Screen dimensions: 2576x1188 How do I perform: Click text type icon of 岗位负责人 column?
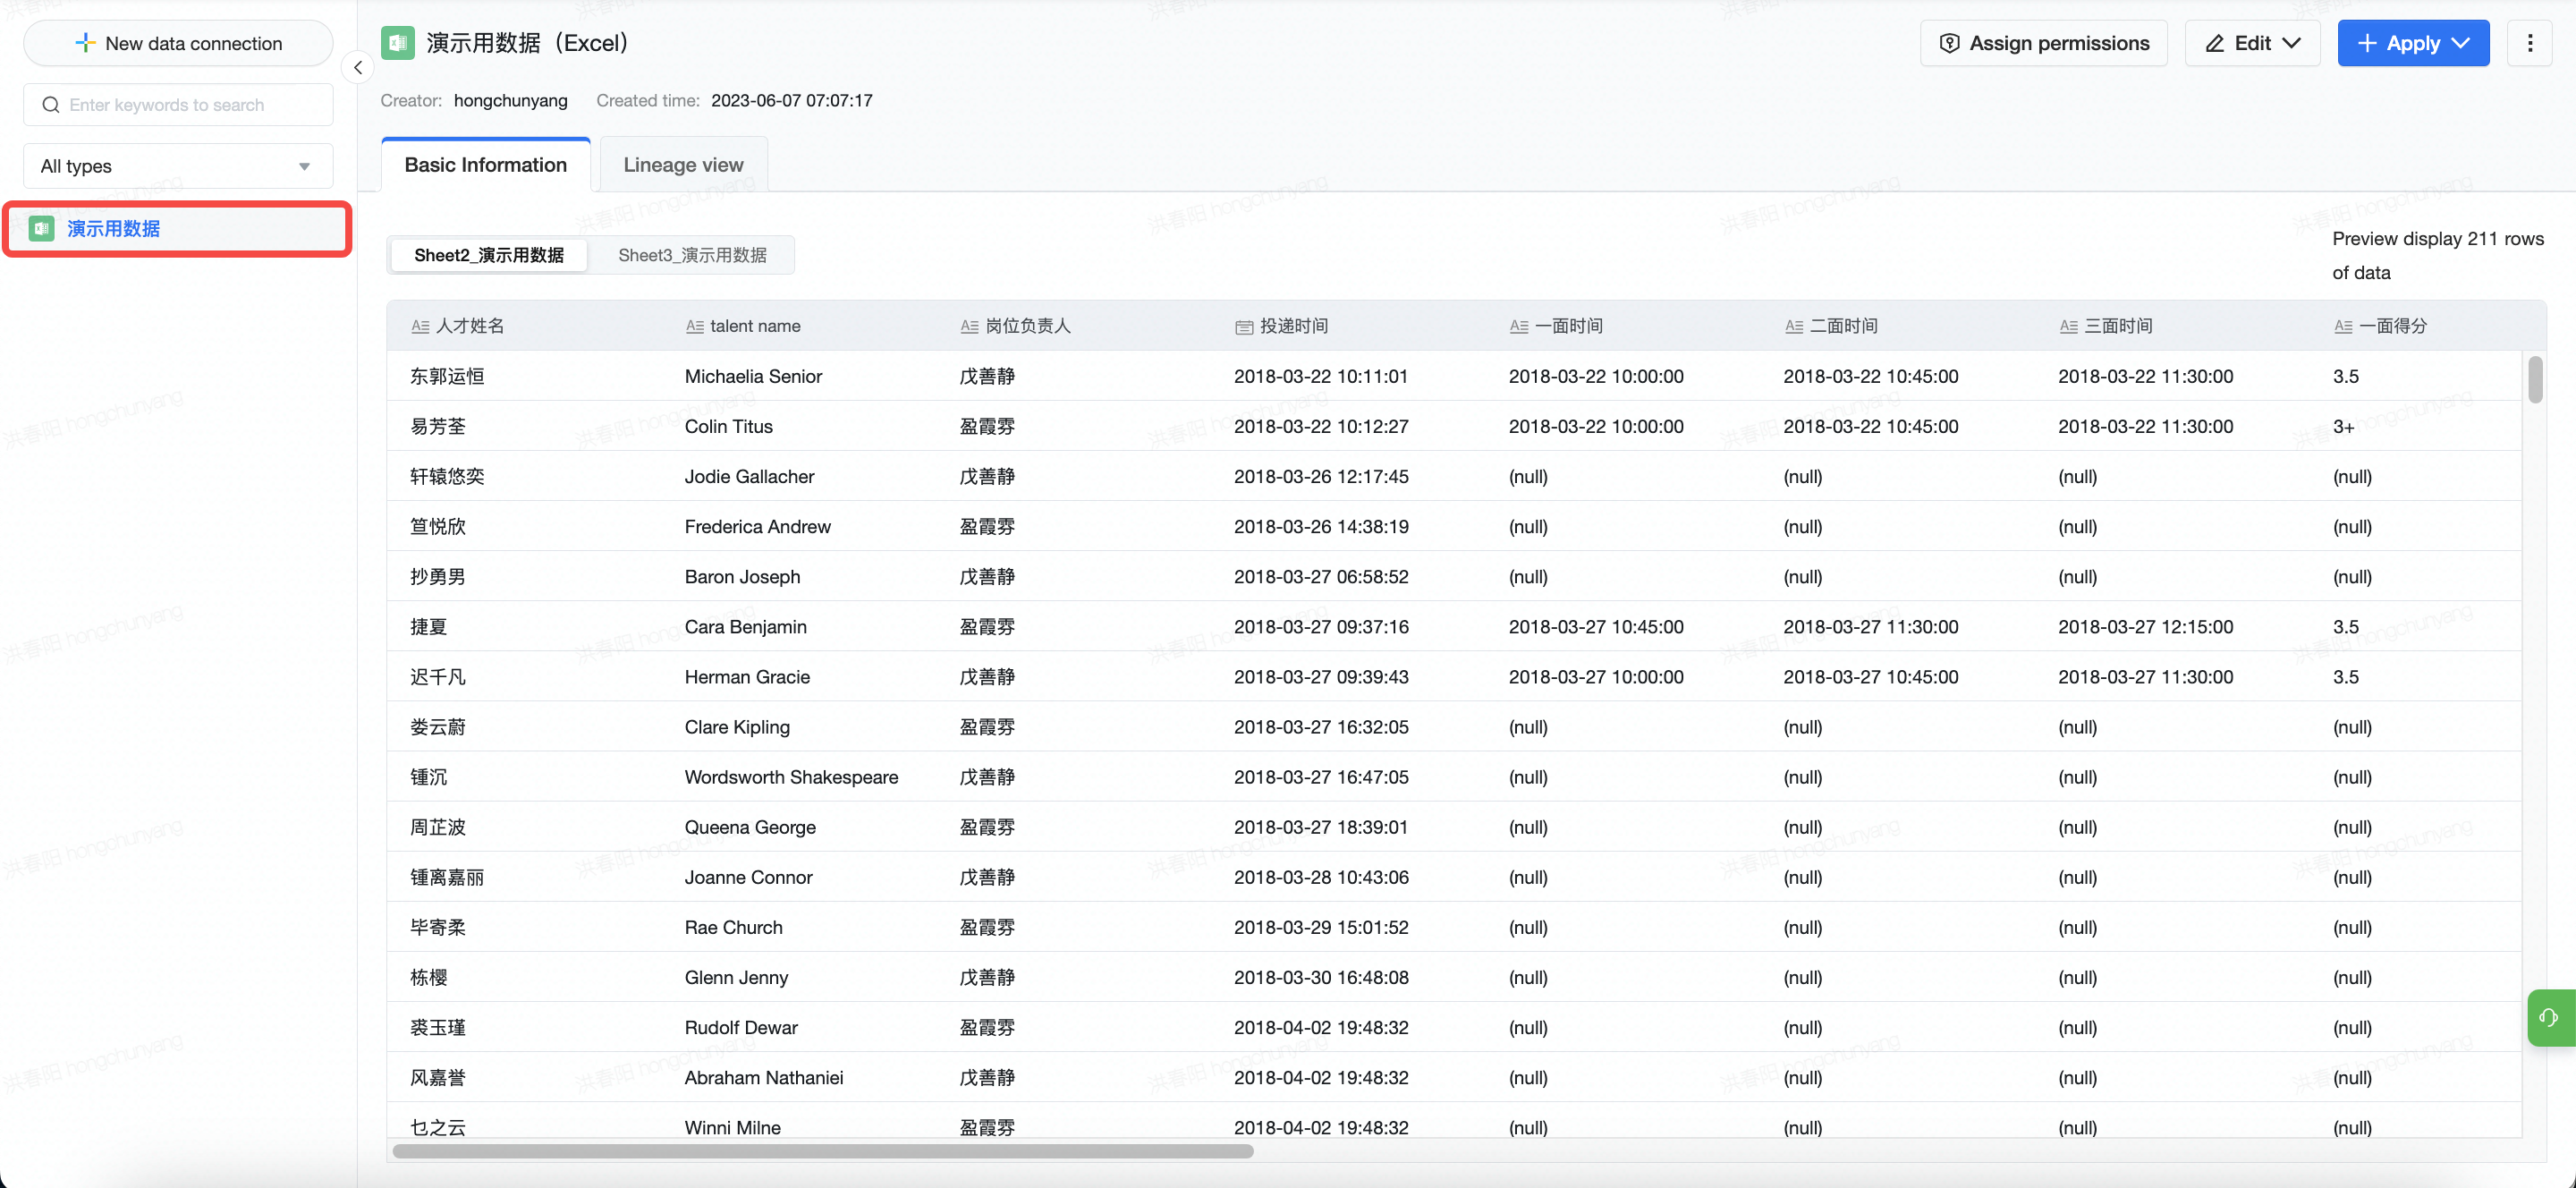tap(969, 326)
